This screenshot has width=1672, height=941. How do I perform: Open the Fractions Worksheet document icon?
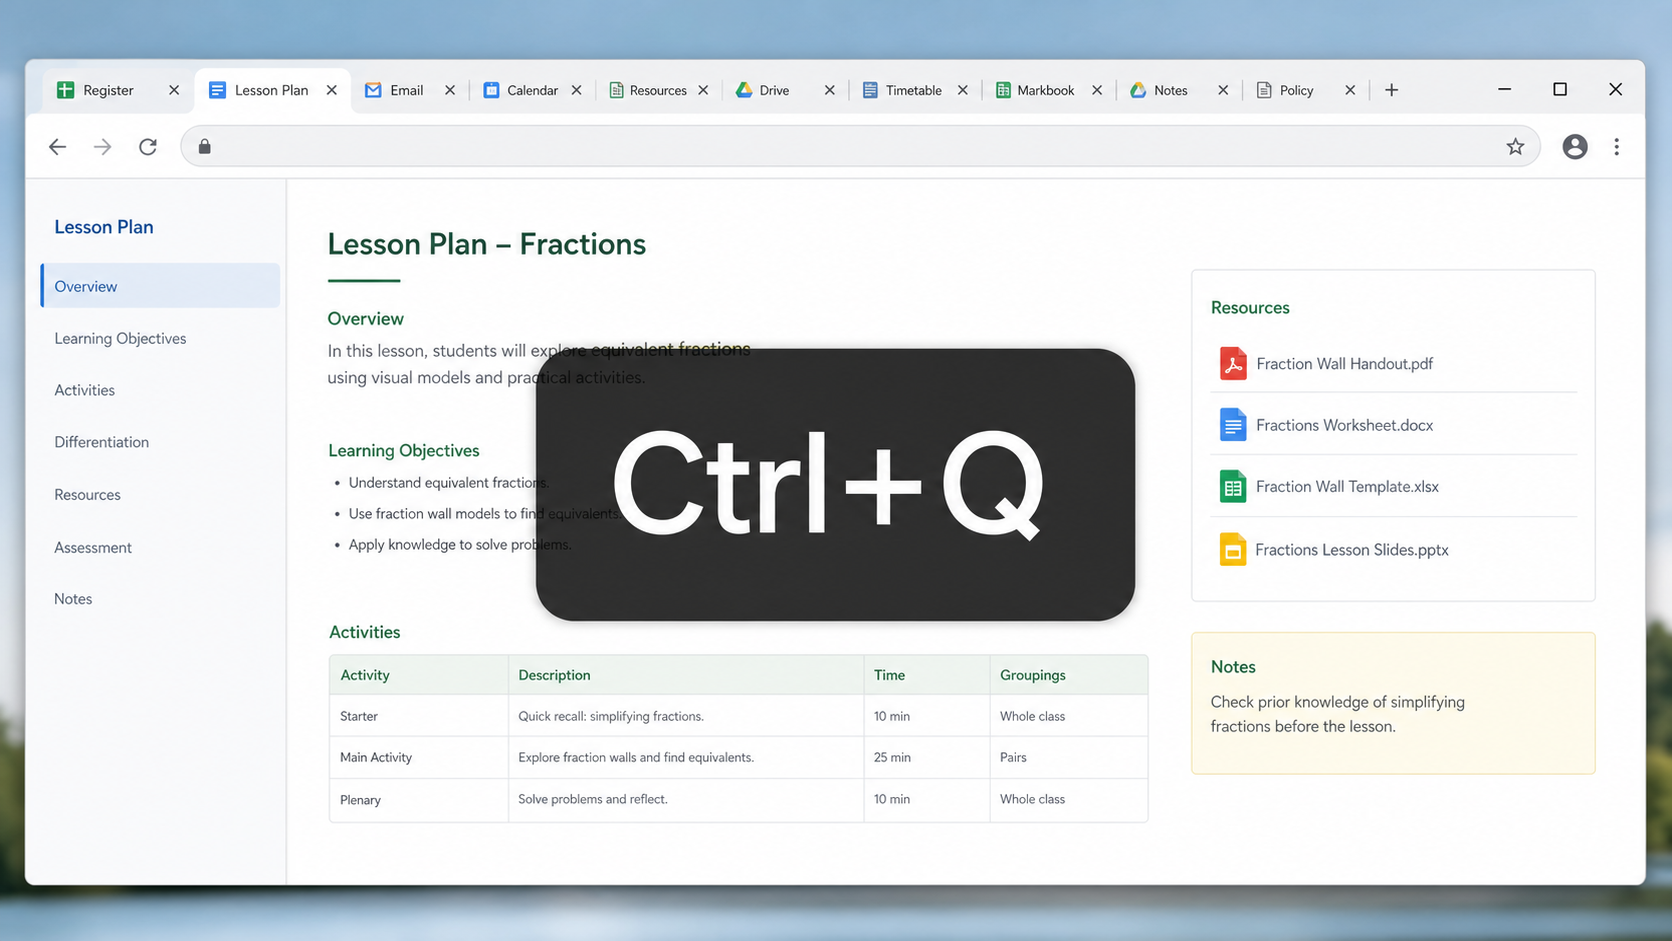[x=1233, y=425]
